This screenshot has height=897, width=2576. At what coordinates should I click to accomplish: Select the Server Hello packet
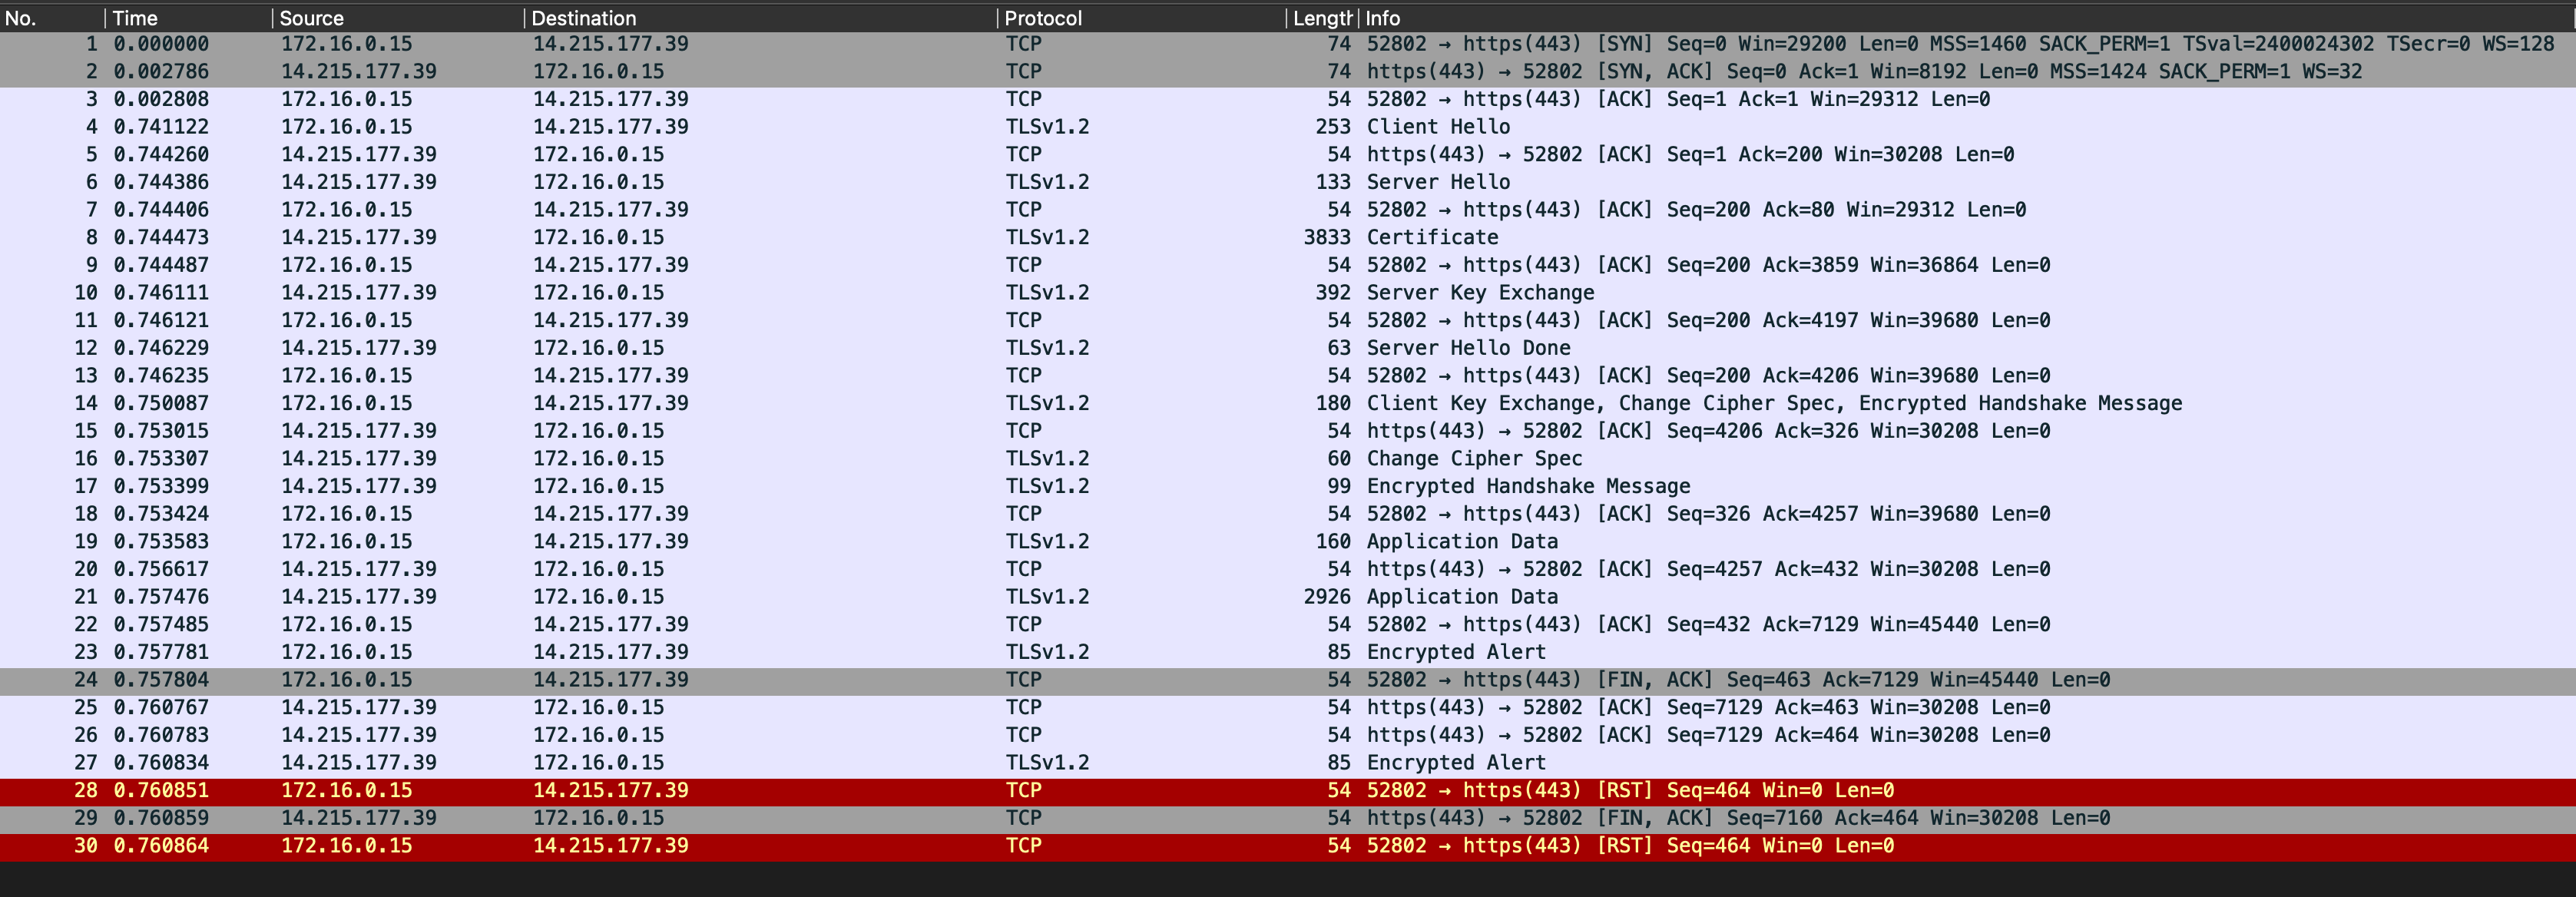pyautogui.click(x=1438, y=182)
